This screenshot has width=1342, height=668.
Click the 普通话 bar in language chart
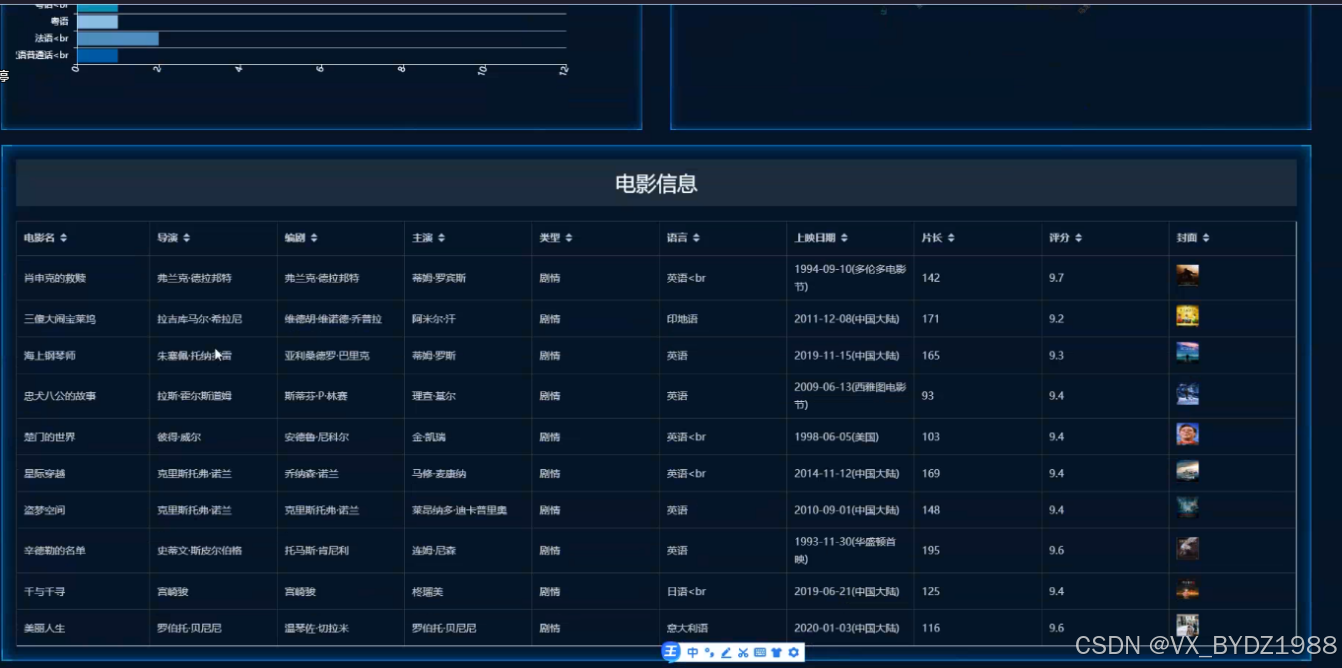tap(98, 55)
